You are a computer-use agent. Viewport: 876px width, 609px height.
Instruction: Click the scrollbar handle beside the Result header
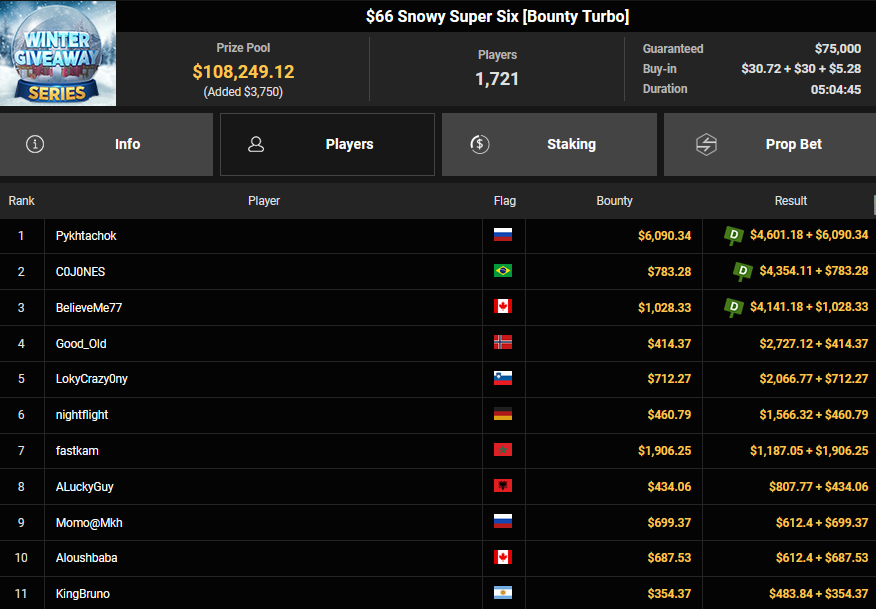click(x=872, y=203)
